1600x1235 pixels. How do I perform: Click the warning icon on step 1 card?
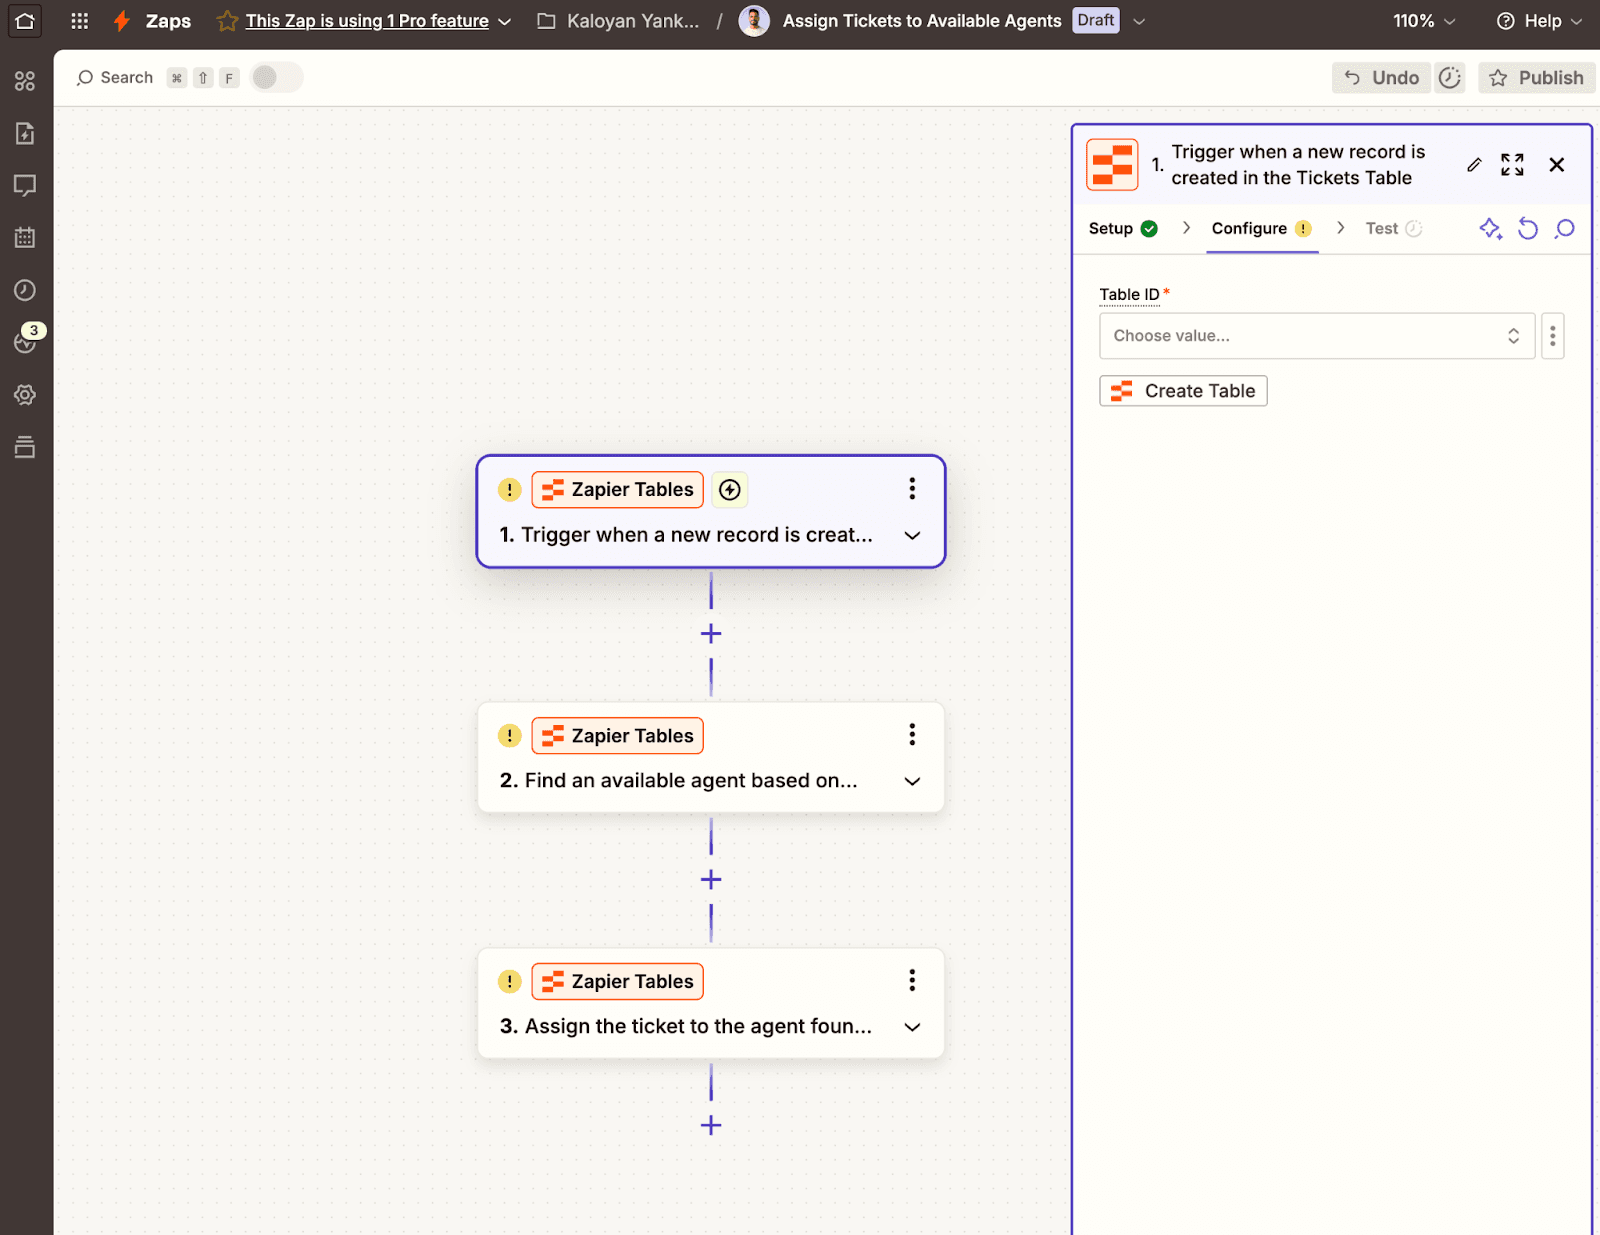pos(510,490)
